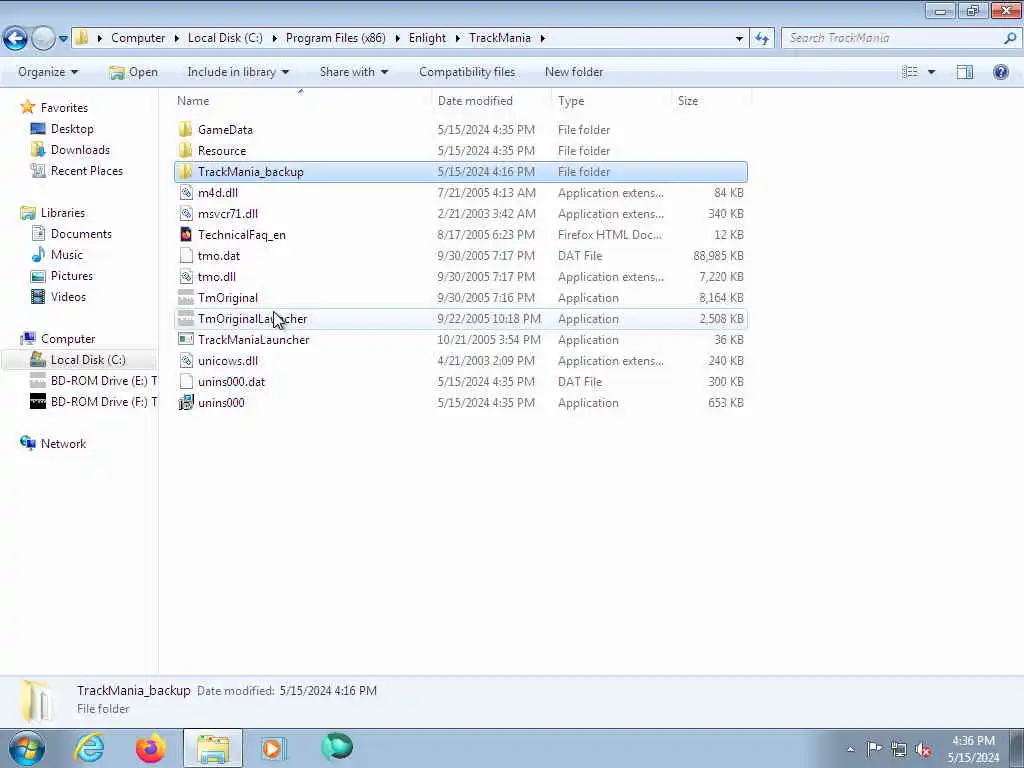Click the Enlight breadcrumb
1024x768 pixels.
(427, 38)
